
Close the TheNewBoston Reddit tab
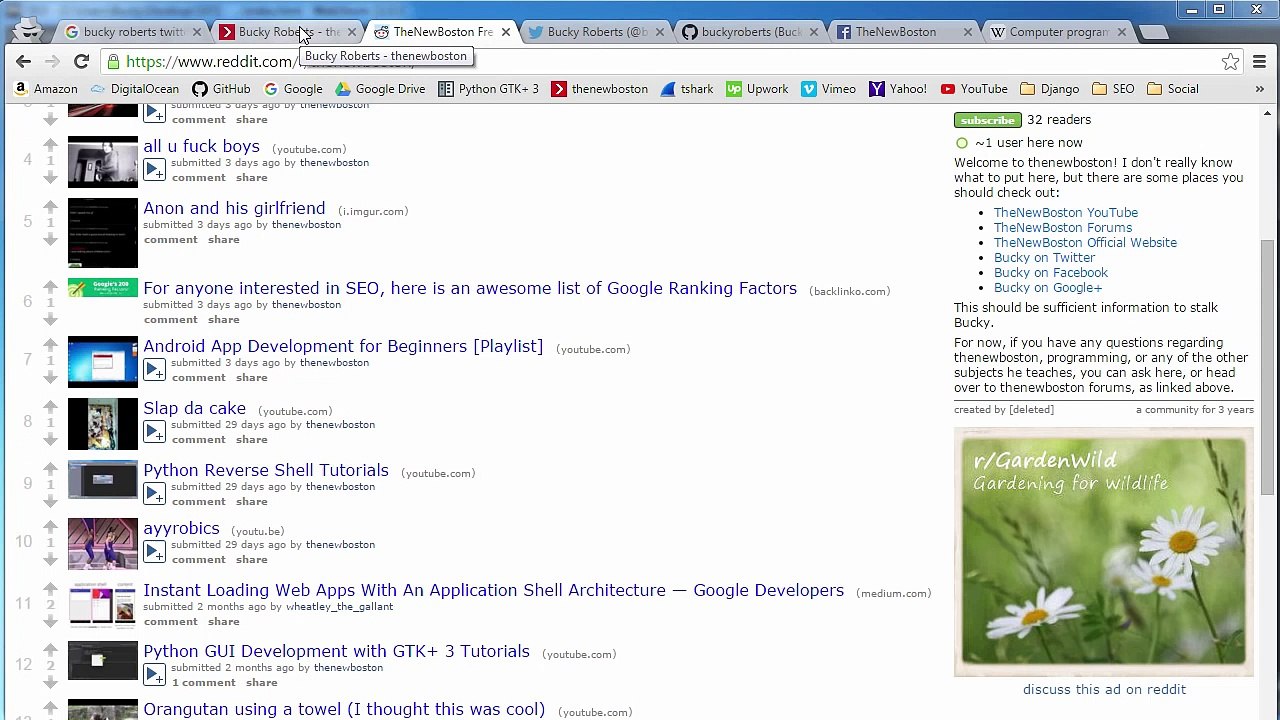(x=505, y=32)
